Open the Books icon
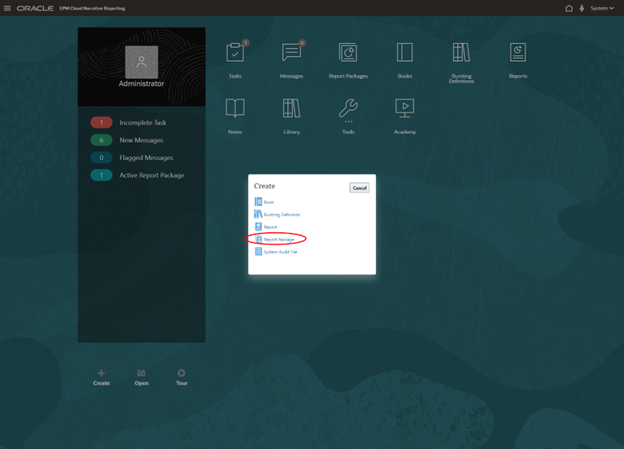The image size is (624, 449). coord(404,53)
